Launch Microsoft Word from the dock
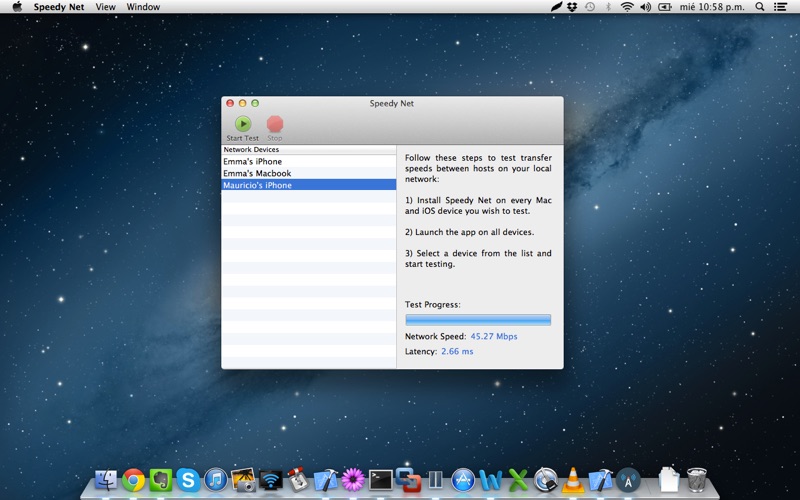 pos(490,480)
